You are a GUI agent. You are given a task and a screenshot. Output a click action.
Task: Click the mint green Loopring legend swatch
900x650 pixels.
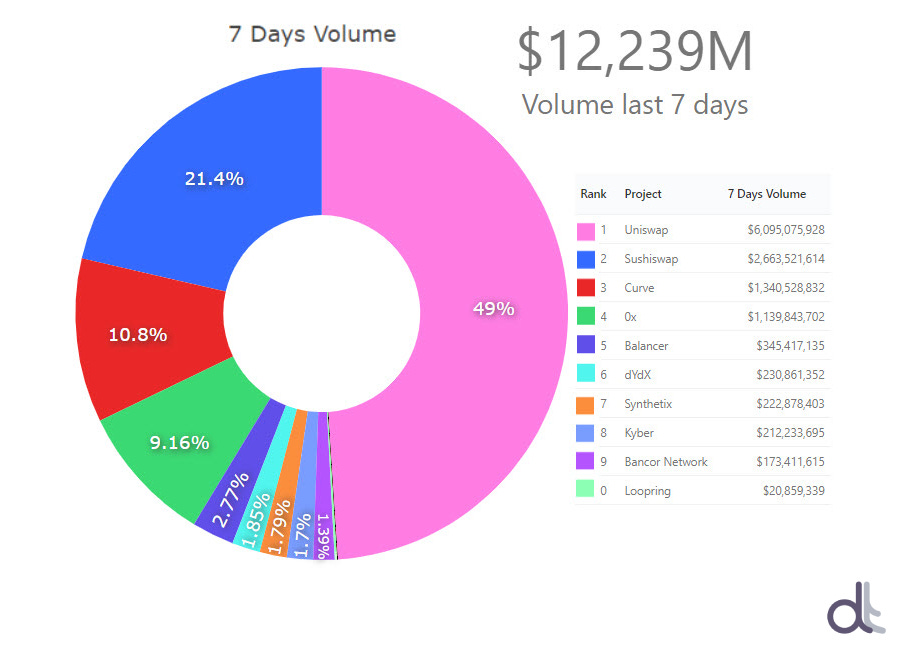pos(585,489)
